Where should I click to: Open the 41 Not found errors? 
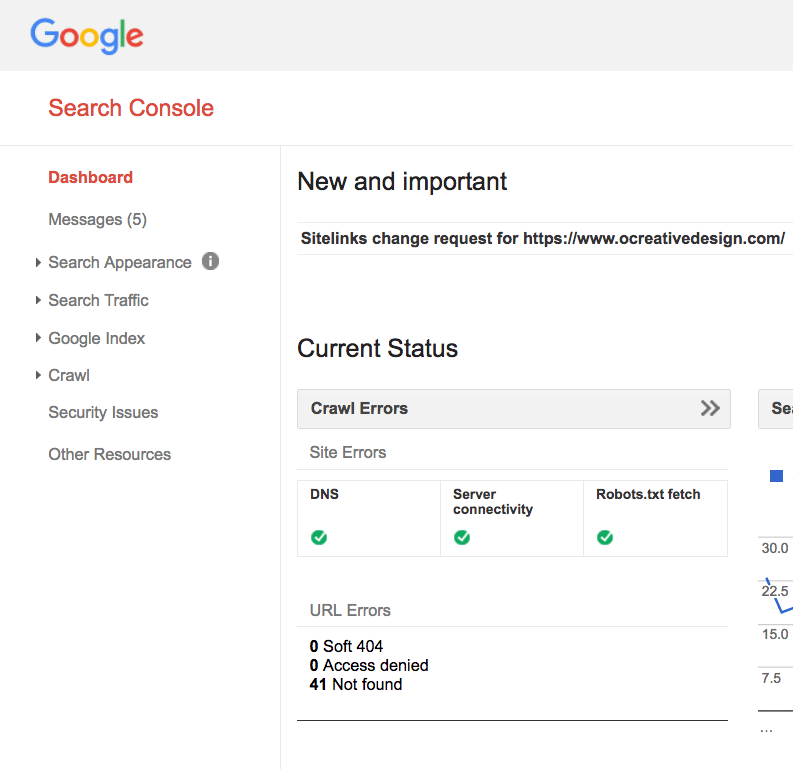(x=356, y=684)
